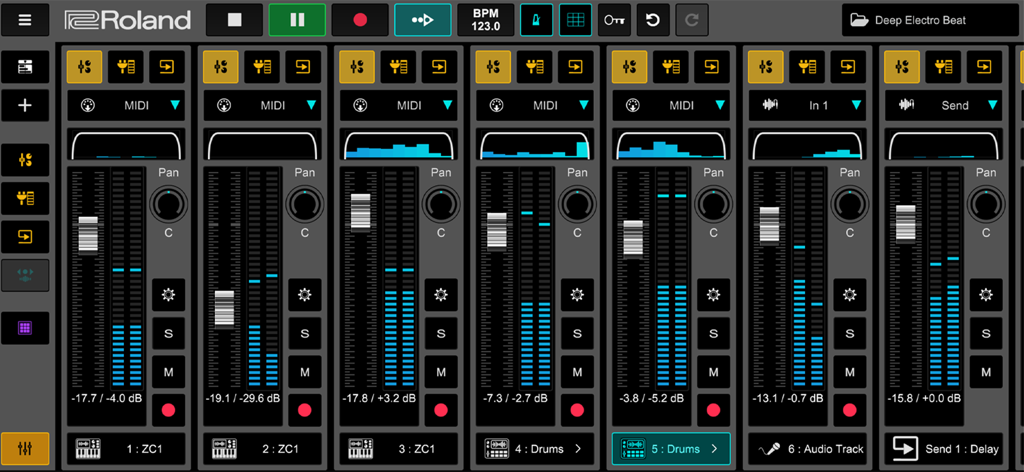Image resolution: width=1024 pixels, height=472 pixels.
Task: Open MIDI input dropdown on track 3
Action: pos(398,105)
